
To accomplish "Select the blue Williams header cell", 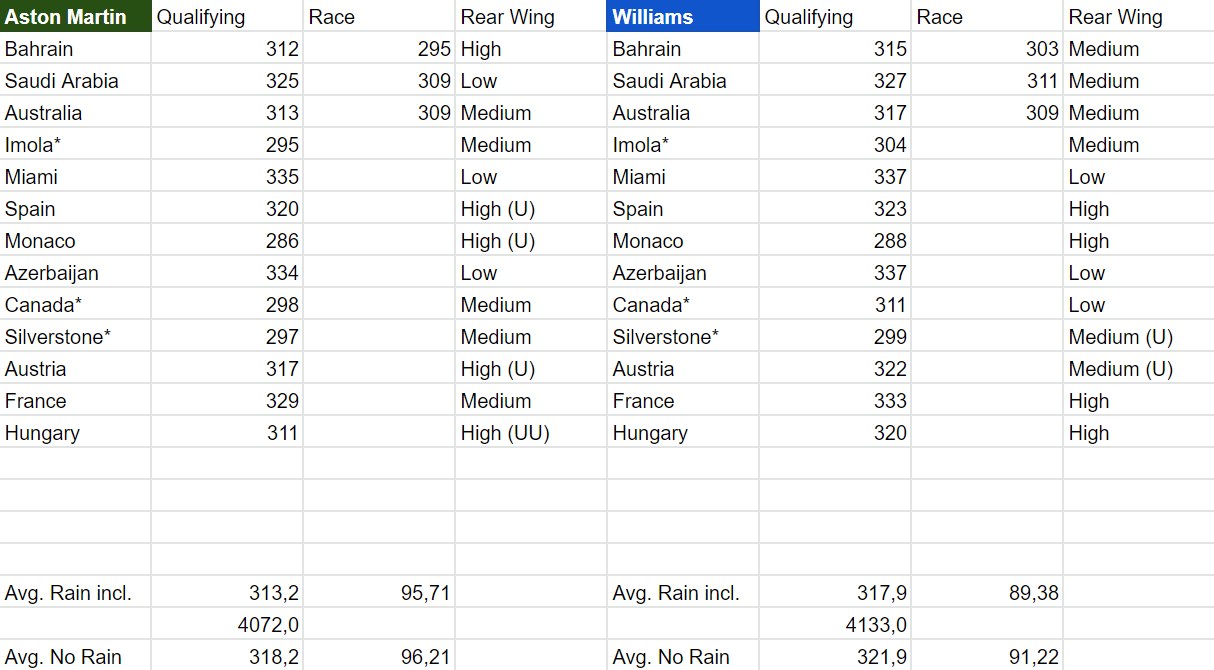I will (682, 17).
